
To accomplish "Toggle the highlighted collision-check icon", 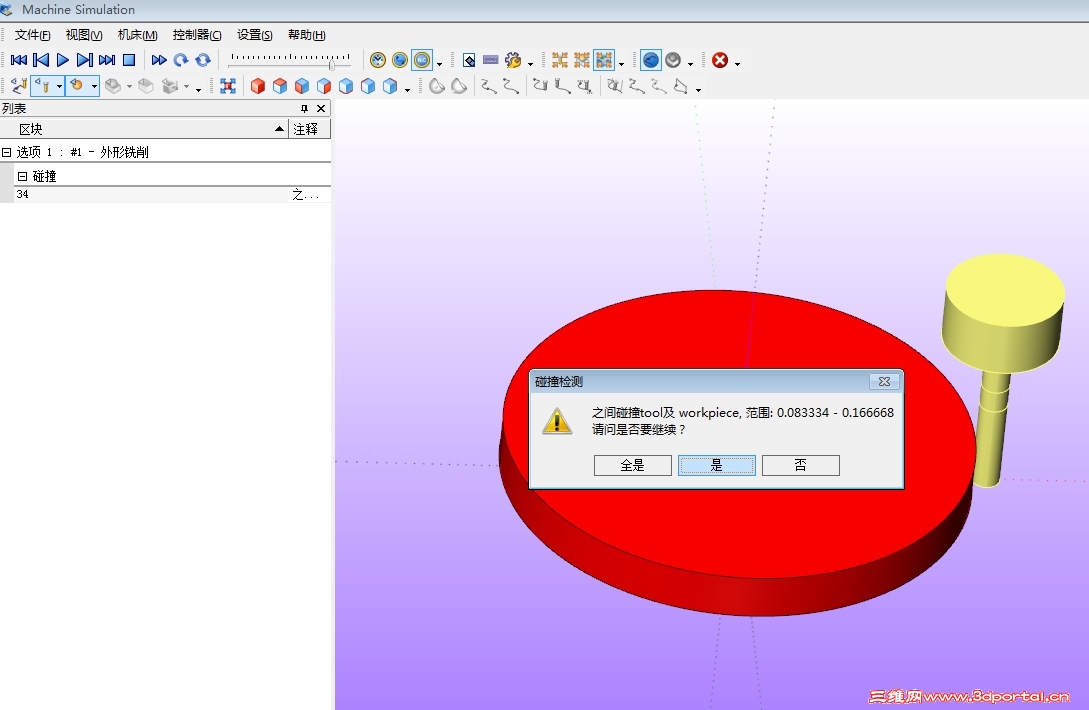I will pyautogui.click(x=604, y=60).
